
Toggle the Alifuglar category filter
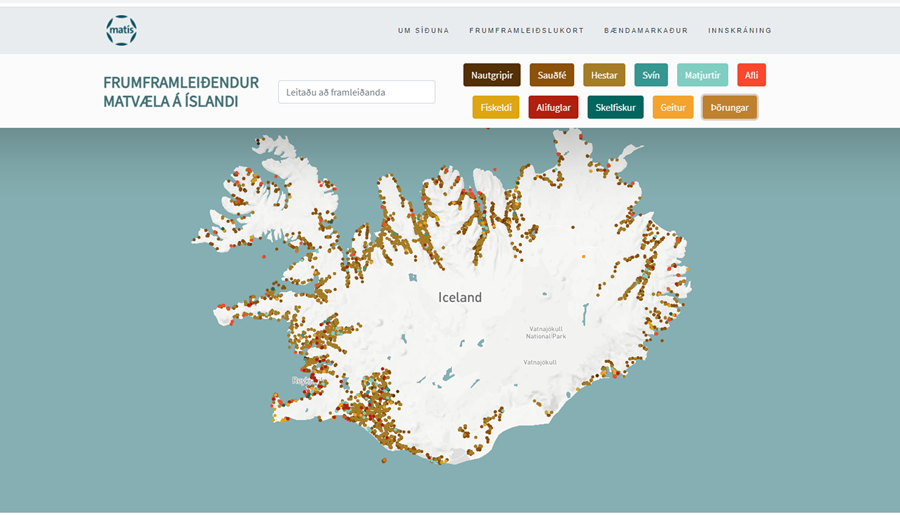553,107
